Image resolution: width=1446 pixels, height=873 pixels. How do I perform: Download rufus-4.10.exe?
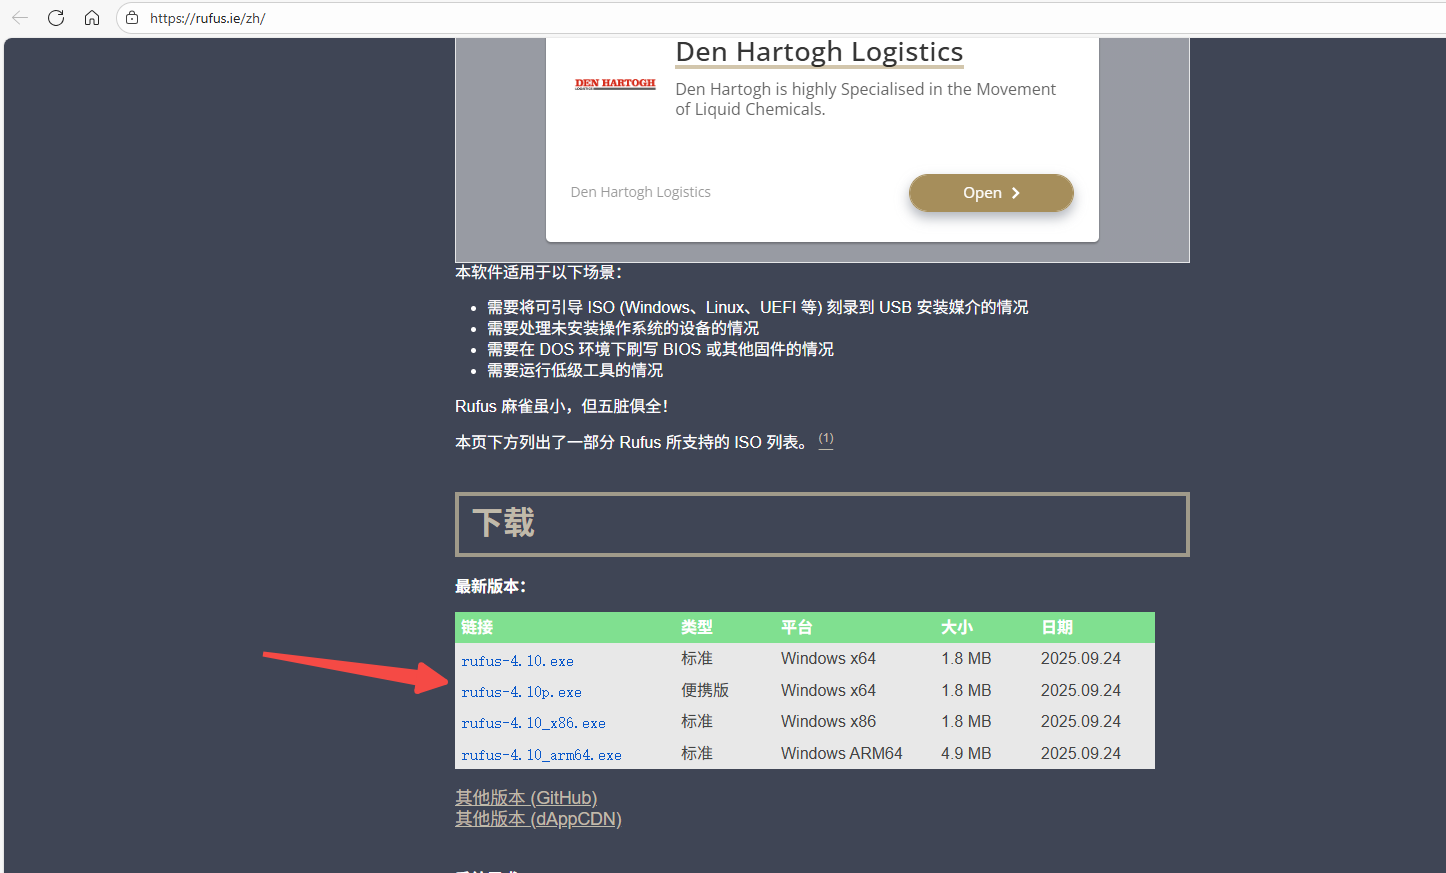tap(517, 661)
